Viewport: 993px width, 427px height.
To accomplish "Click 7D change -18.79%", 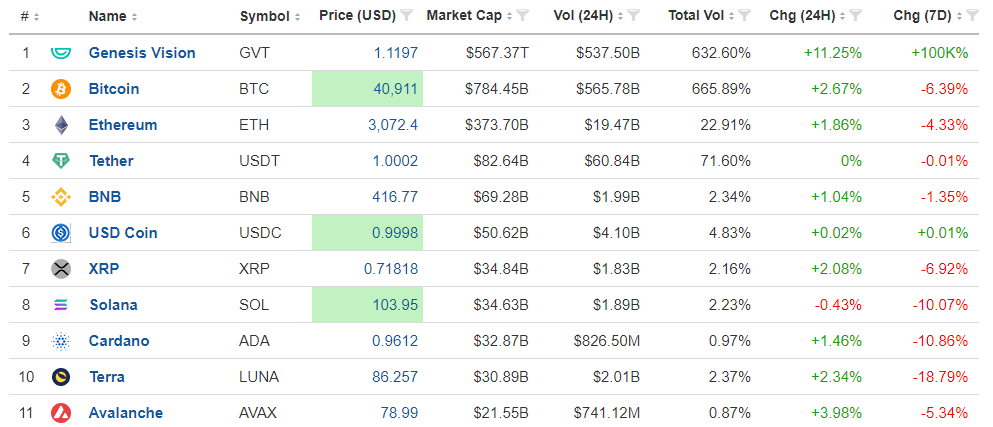I will [940, 378].
